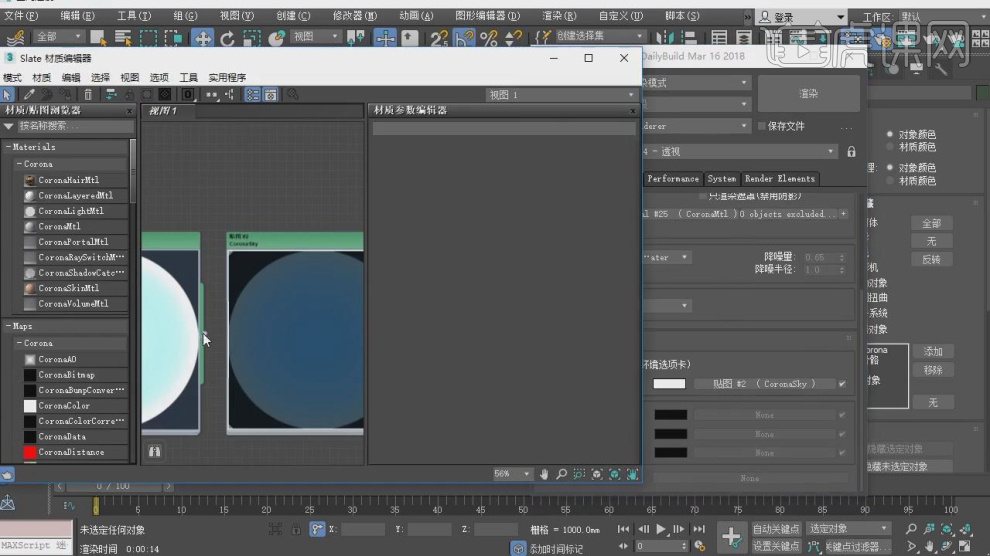Image resolution: width=990 pixels, height=556 pixels.
Task: Open the 实用程序 menu in Slate editor
Action: click(x=227, y=78)
